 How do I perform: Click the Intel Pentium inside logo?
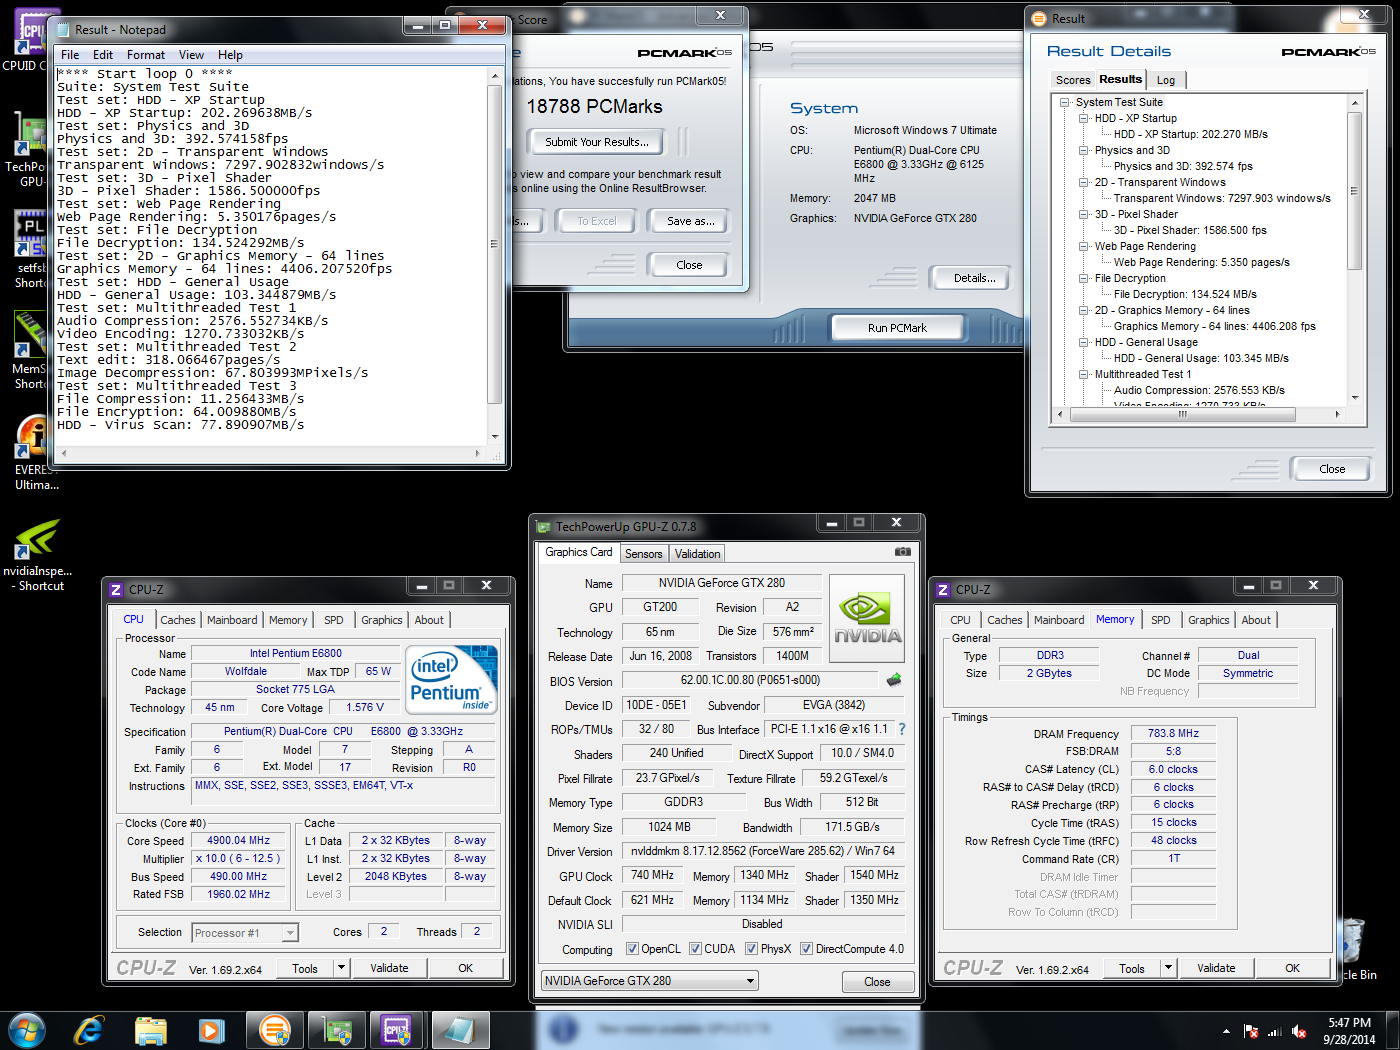tap(453, 679)
